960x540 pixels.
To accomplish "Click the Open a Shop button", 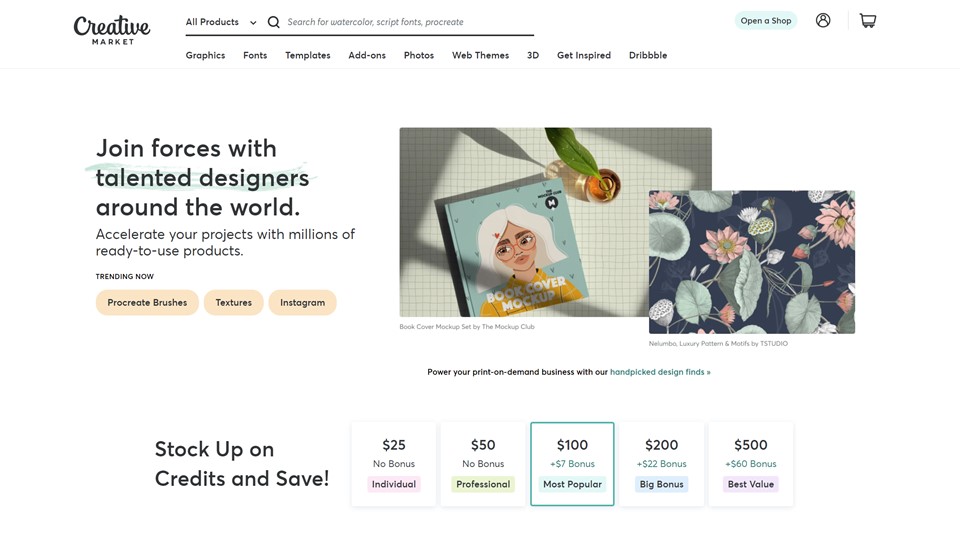I will [x=766, y=21].
